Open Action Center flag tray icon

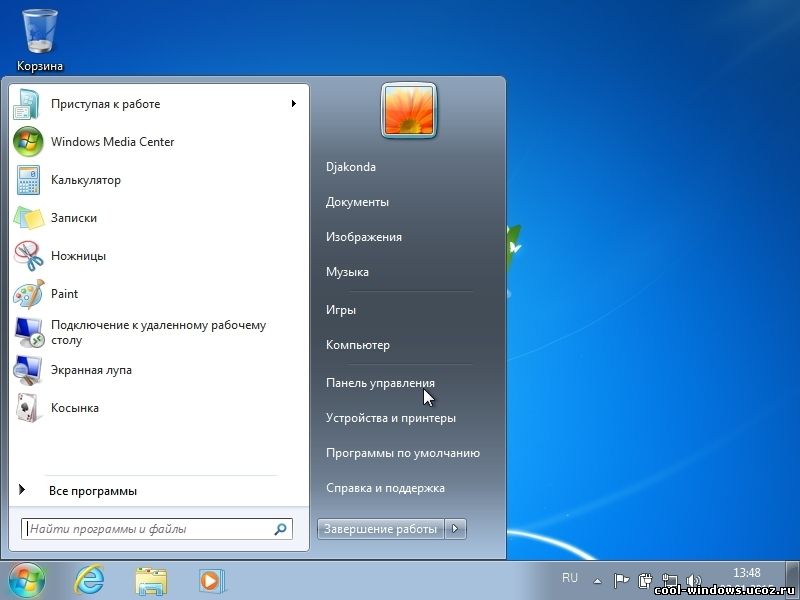(621, 580)
